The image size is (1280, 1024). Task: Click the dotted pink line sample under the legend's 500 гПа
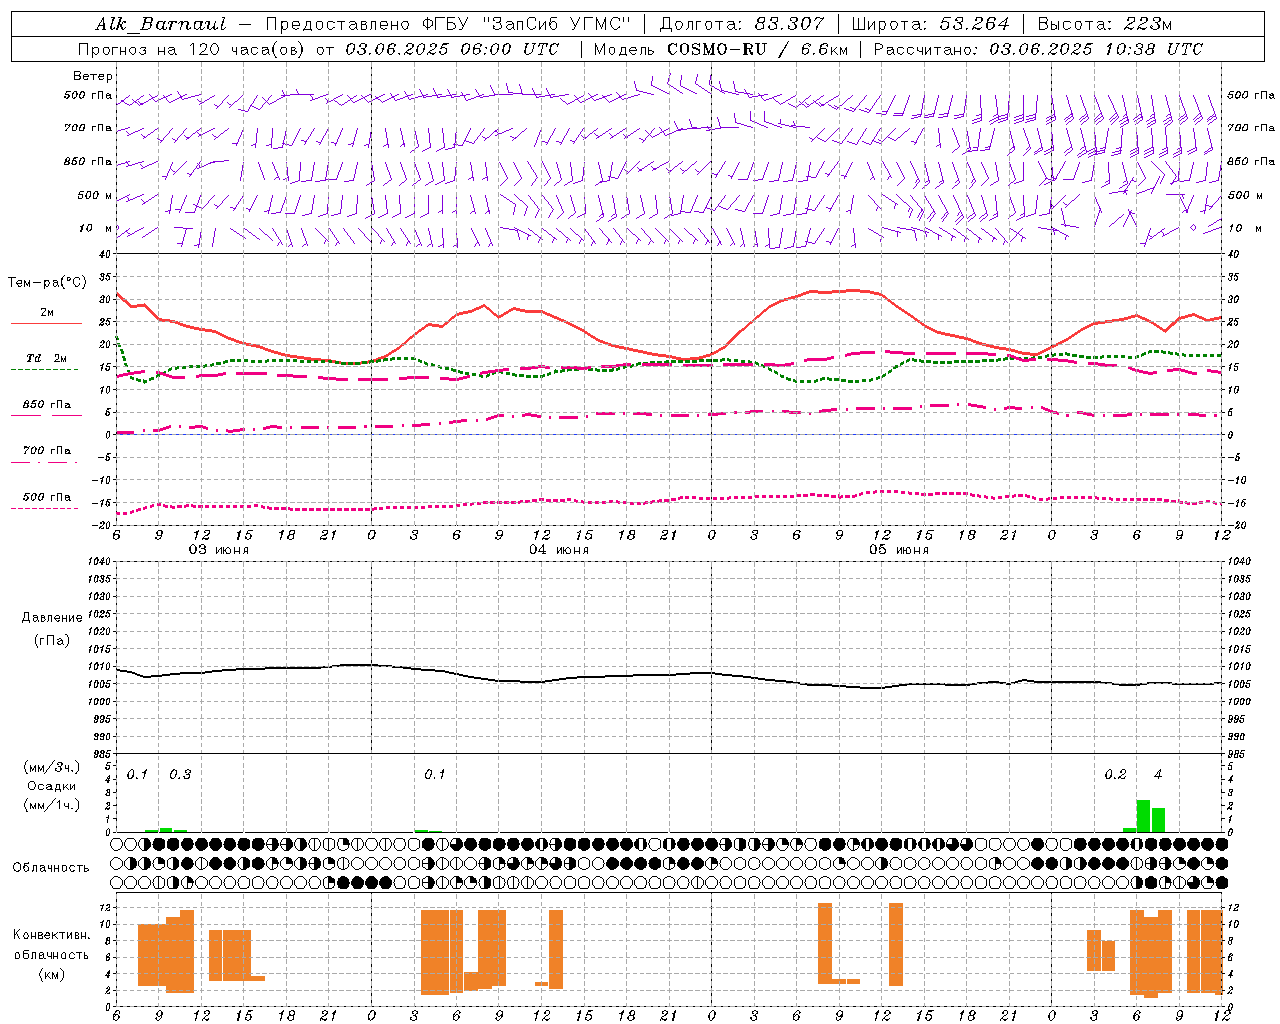(x=45, y=508)
